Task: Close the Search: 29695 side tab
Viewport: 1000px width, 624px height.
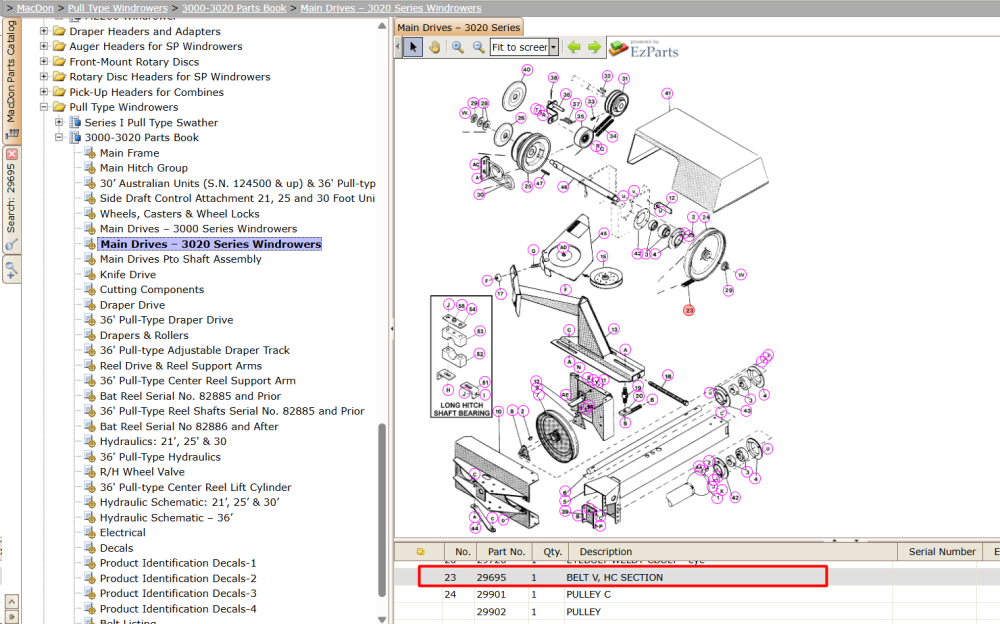Action: (x=11, y=154)
